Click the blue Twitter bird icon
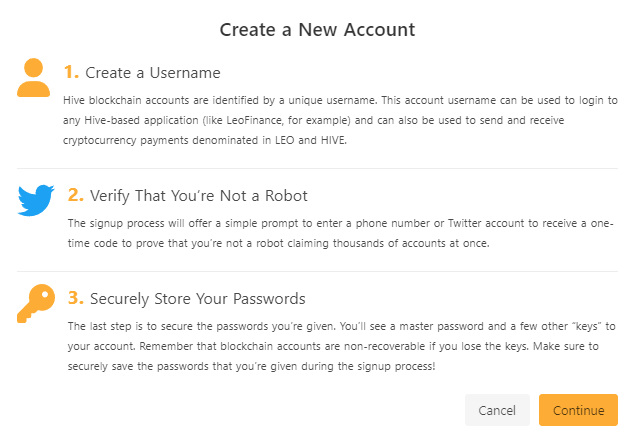 pyautogui.click(x=36, y=200)
